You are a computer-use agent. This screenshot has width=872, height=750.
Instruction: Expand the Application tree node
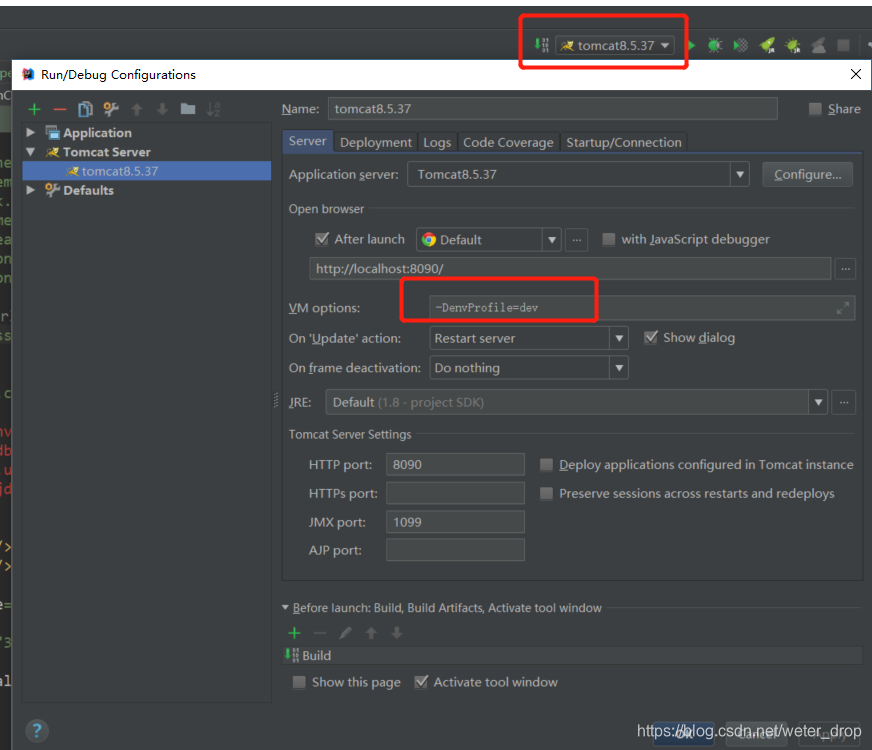click(x=31, y=132)
